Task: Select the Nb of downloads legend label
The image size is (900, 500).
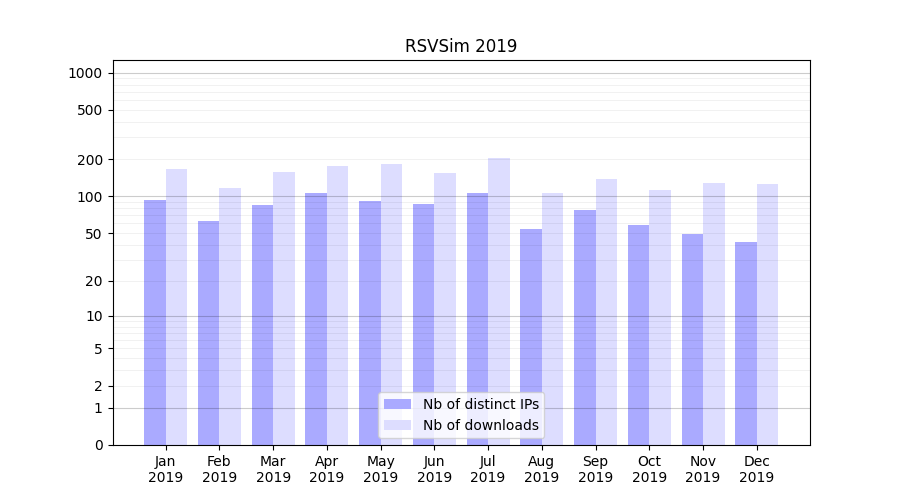Action: (x=480, y=425)
